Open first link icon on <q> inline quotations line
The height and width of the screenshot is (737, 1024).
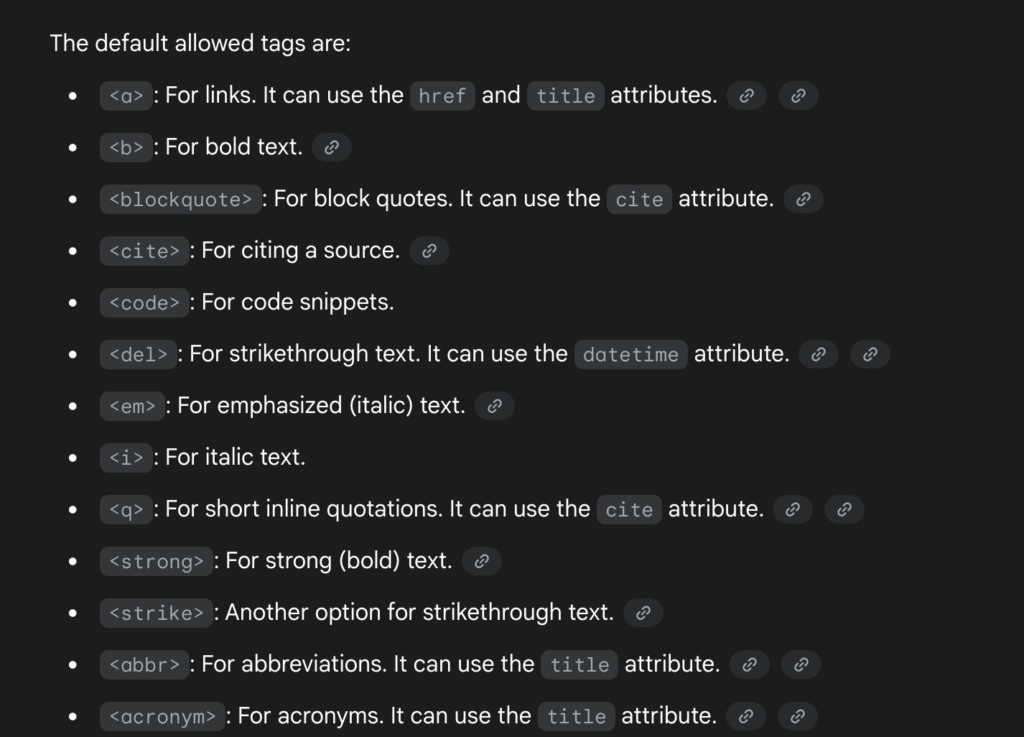[793, 509]
